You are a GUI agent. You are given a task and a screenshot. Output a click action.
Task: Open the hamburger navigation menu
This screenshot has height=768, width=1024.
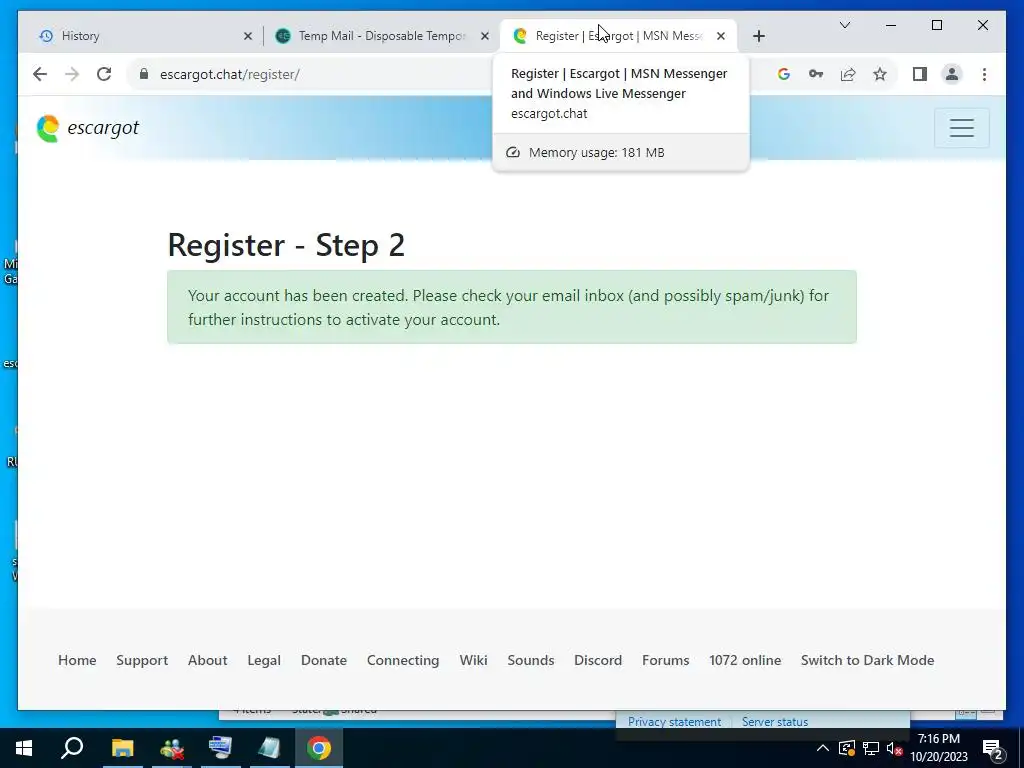pos(961,128)
